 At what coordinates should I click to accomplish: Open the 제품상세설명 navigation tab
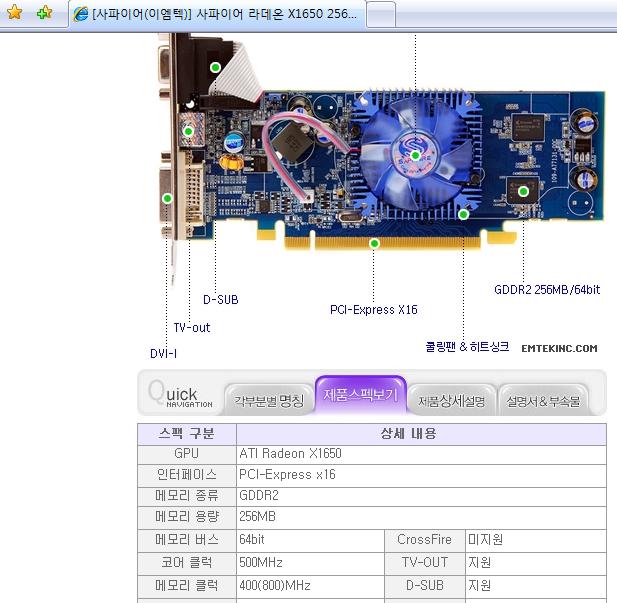coord(452,400)
